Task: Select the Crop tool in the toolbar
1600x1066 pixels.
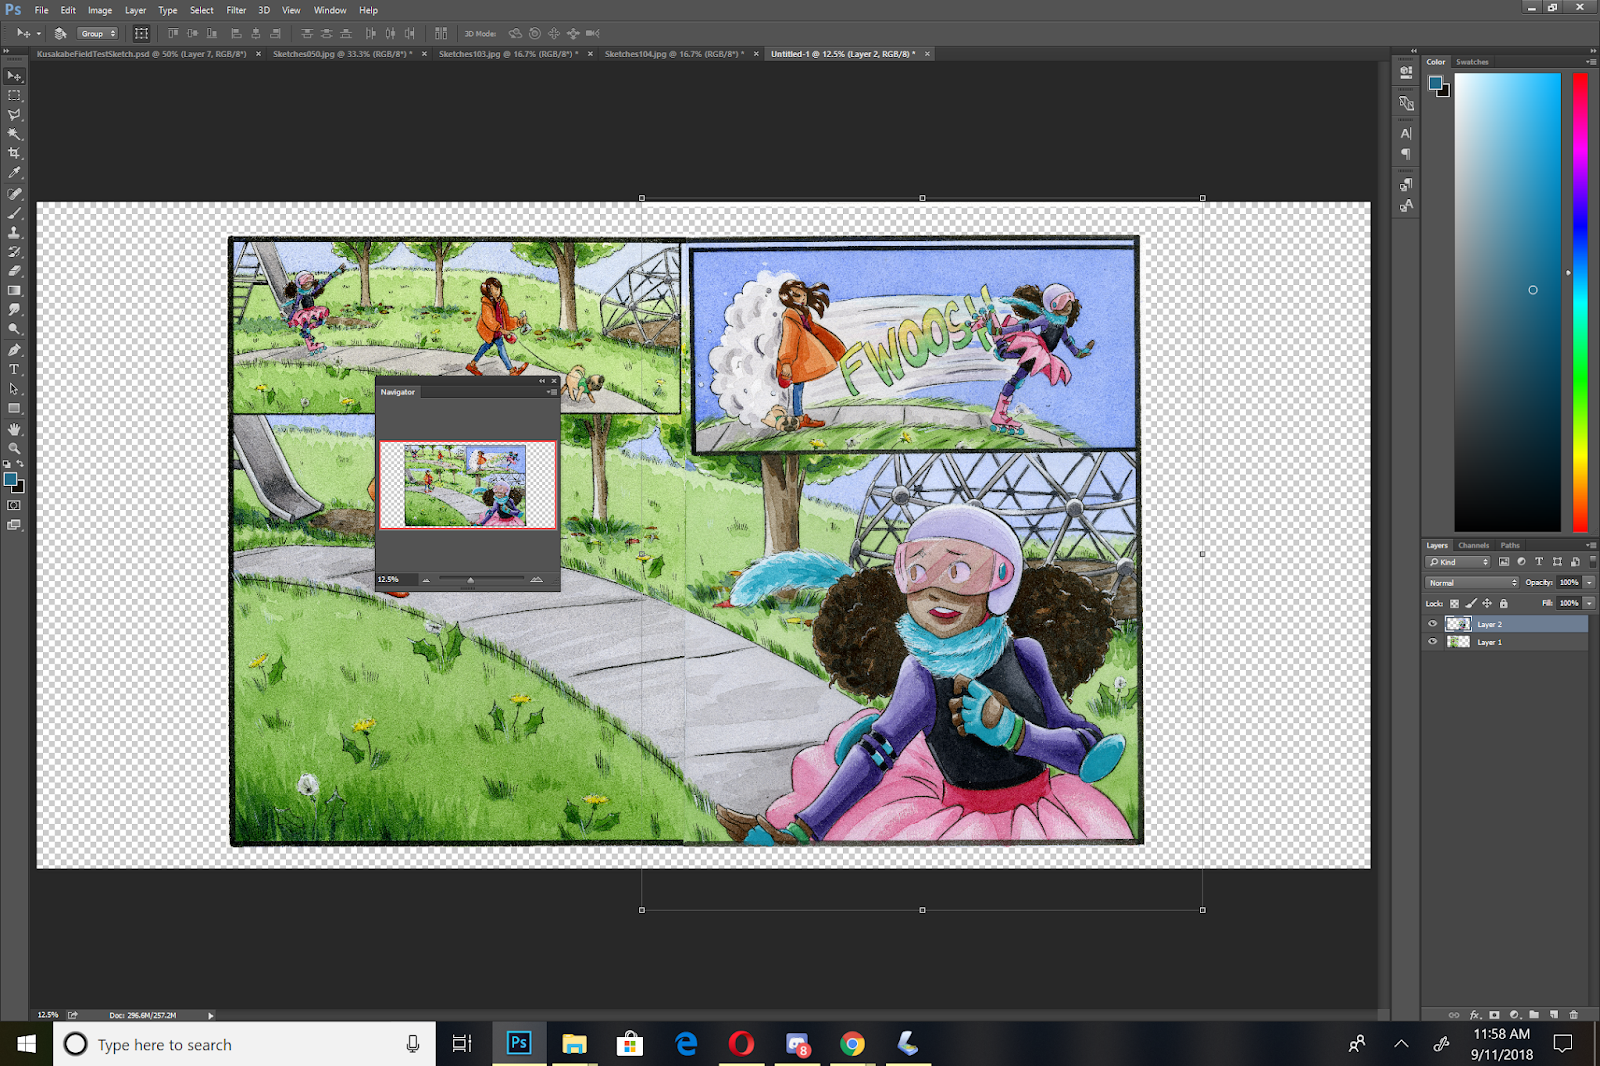Action: point(14,153)
